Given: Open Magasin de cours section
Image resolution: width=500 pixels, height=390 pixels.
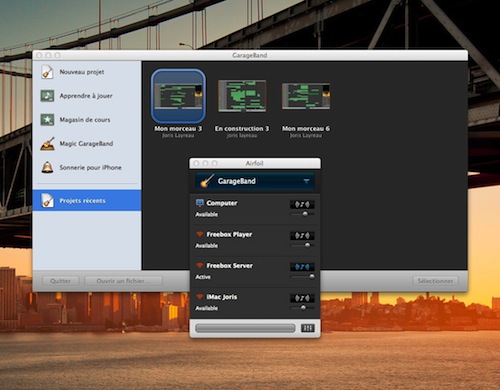Looking at the screenshot, I should click(87, 120).
